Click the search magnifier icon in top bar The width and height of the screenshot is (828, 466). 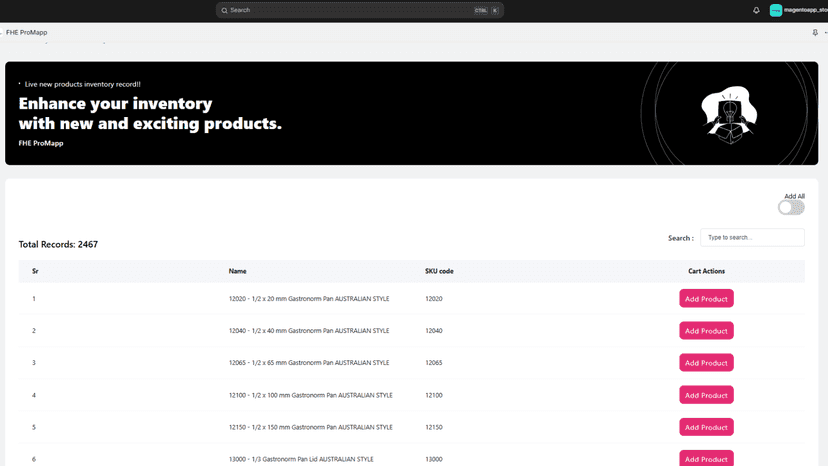point(224,10)
